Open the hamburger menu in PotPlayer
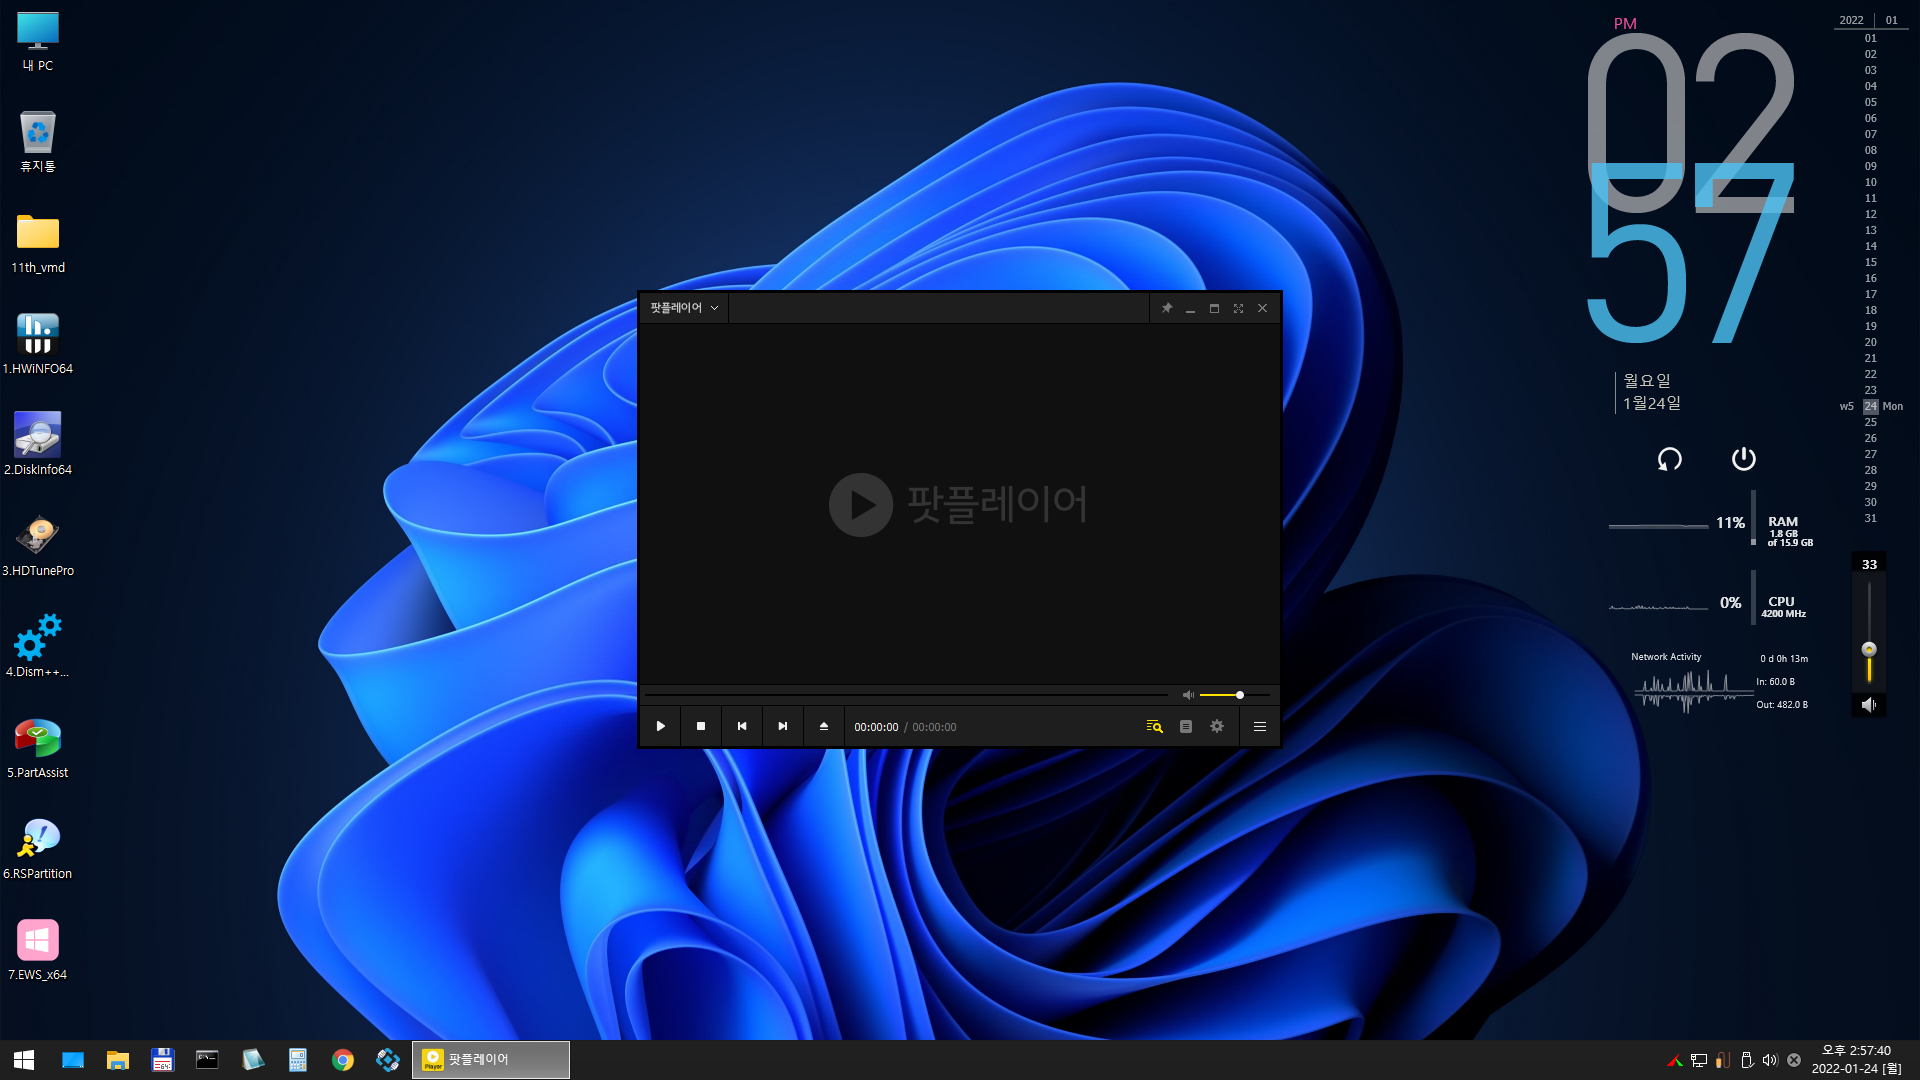The width and height of the screenshot is (1920, 1080). point(1260,727)
